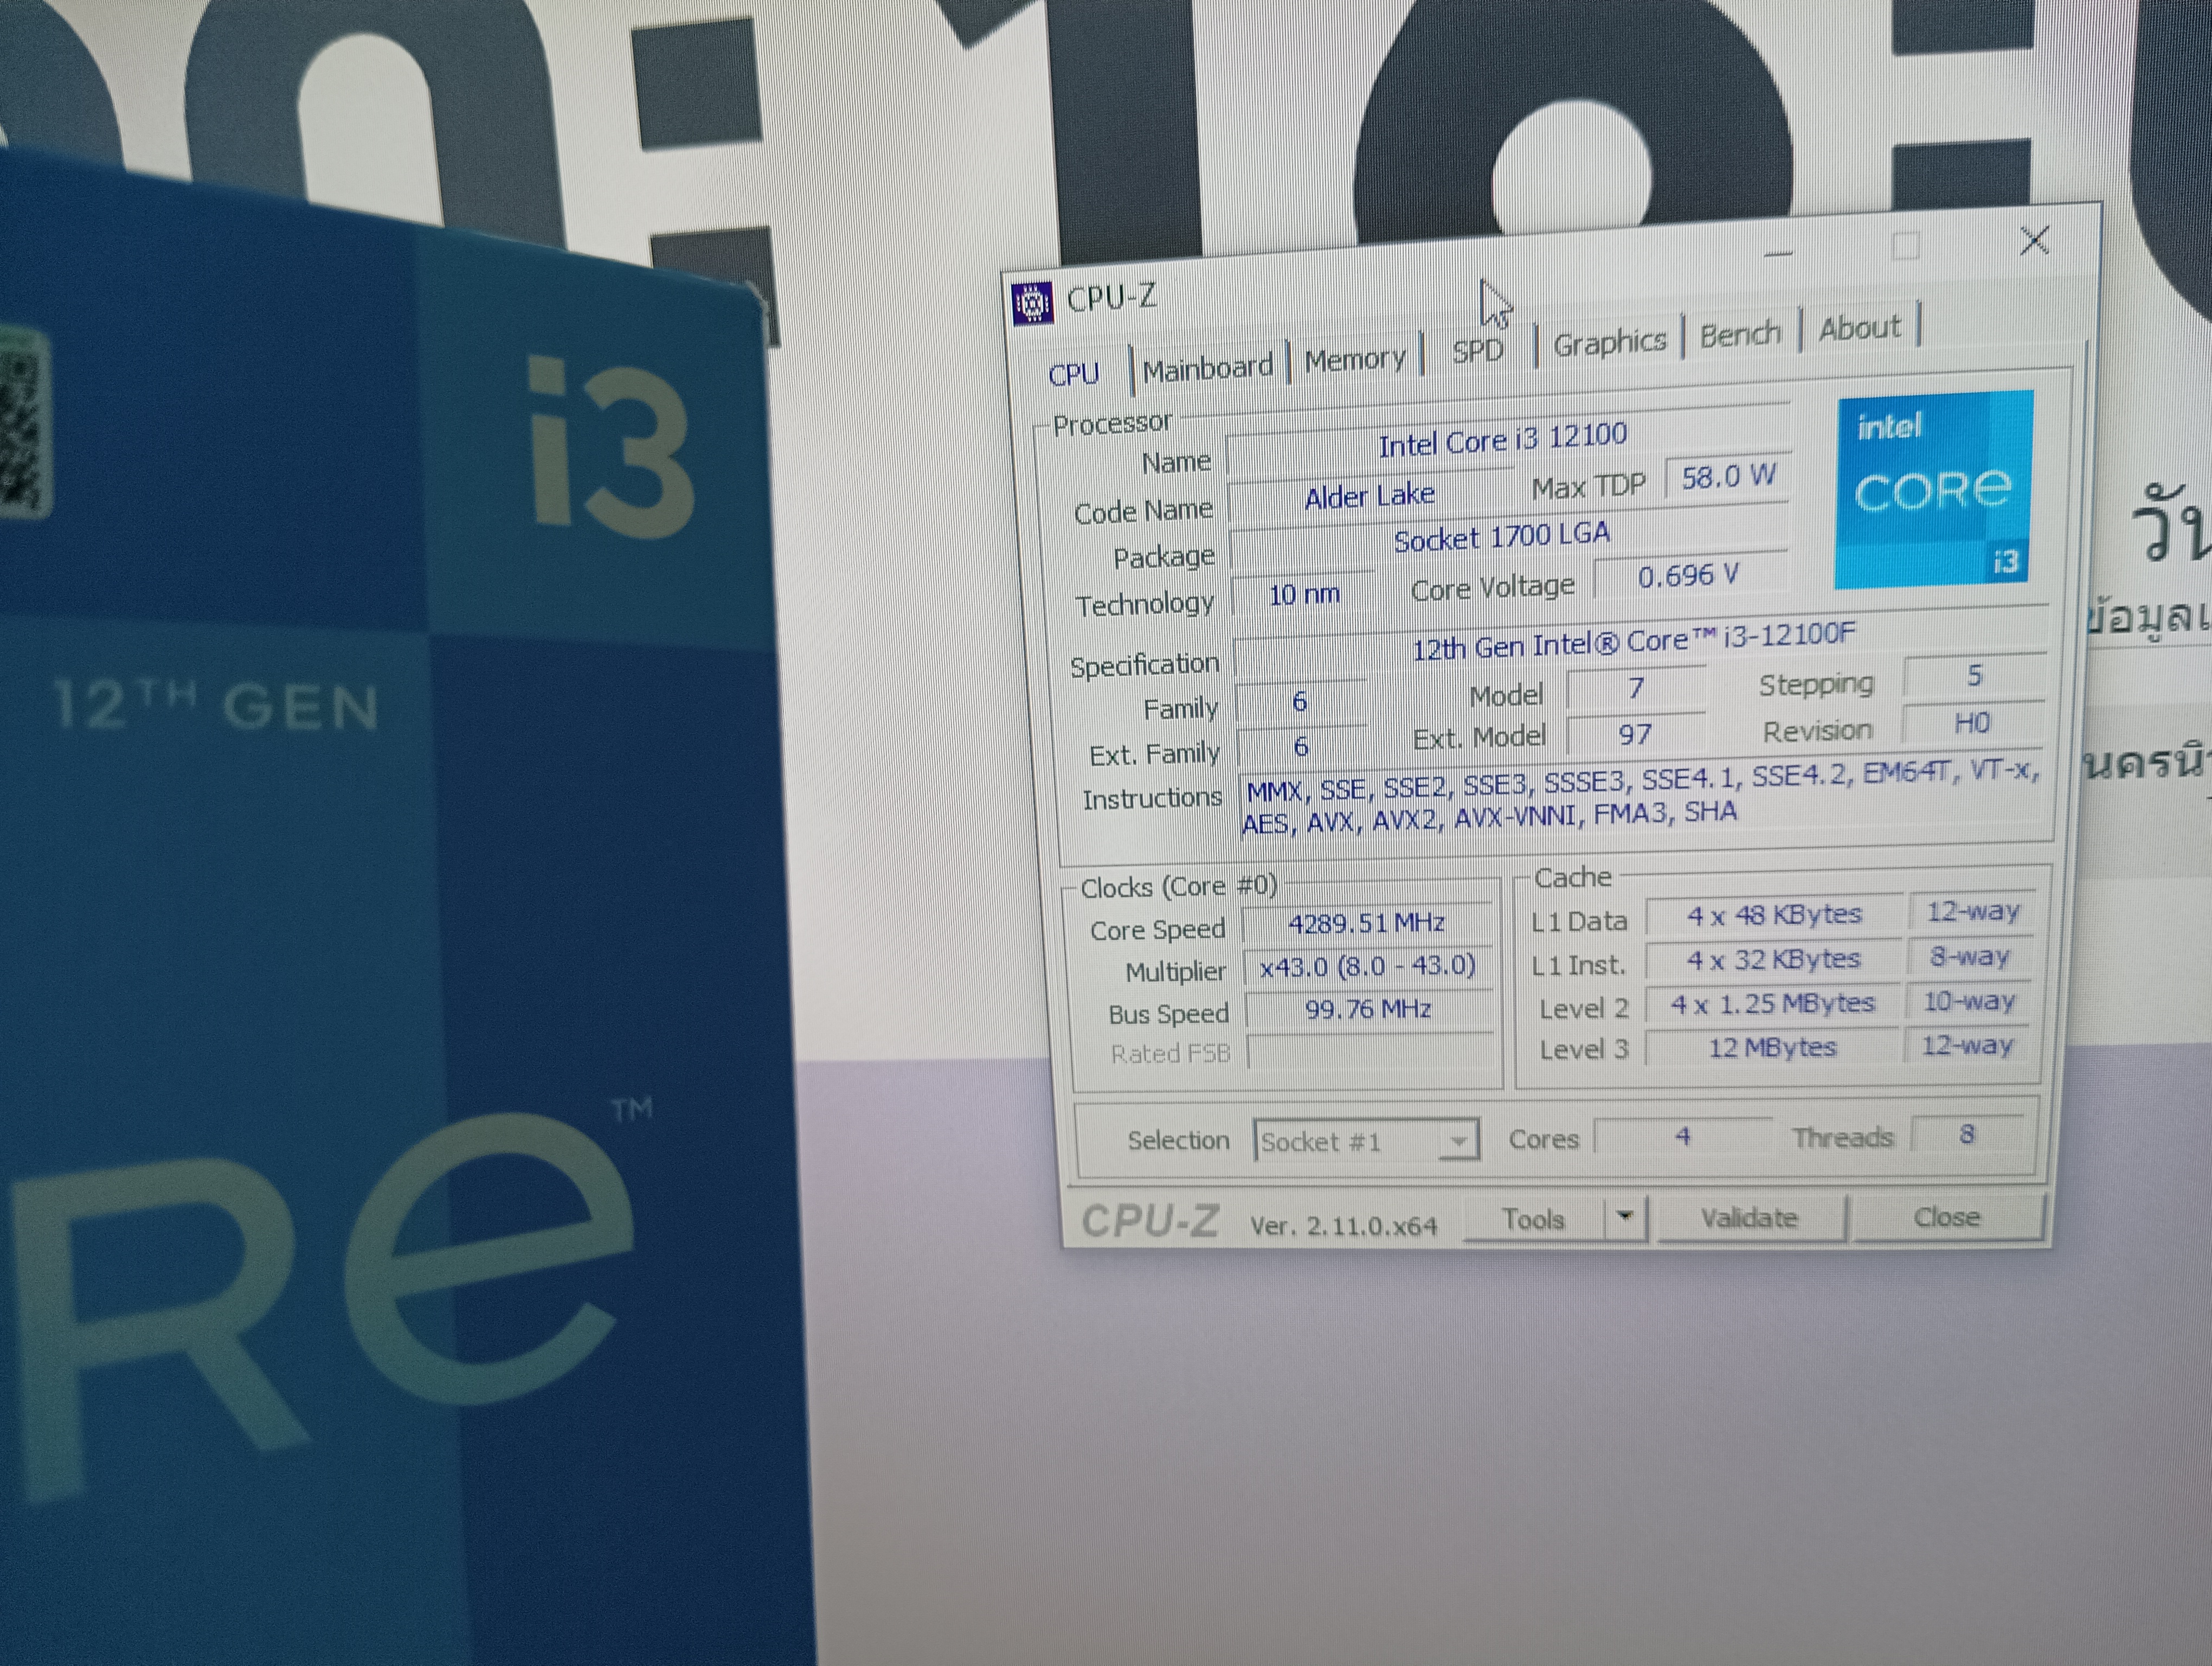
Task: Click the 8-way L1 Inst. associativity
Action: pyautogui.click(x=1970, y=957)
